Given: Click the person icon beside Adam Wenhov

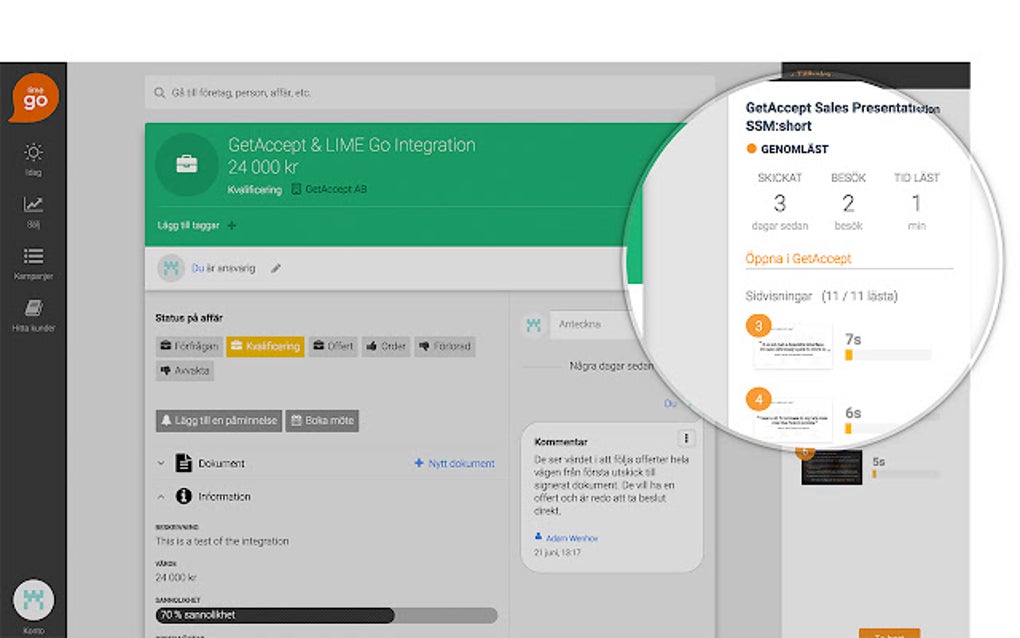Looking at the screenshot, I should tap(538, 537).
